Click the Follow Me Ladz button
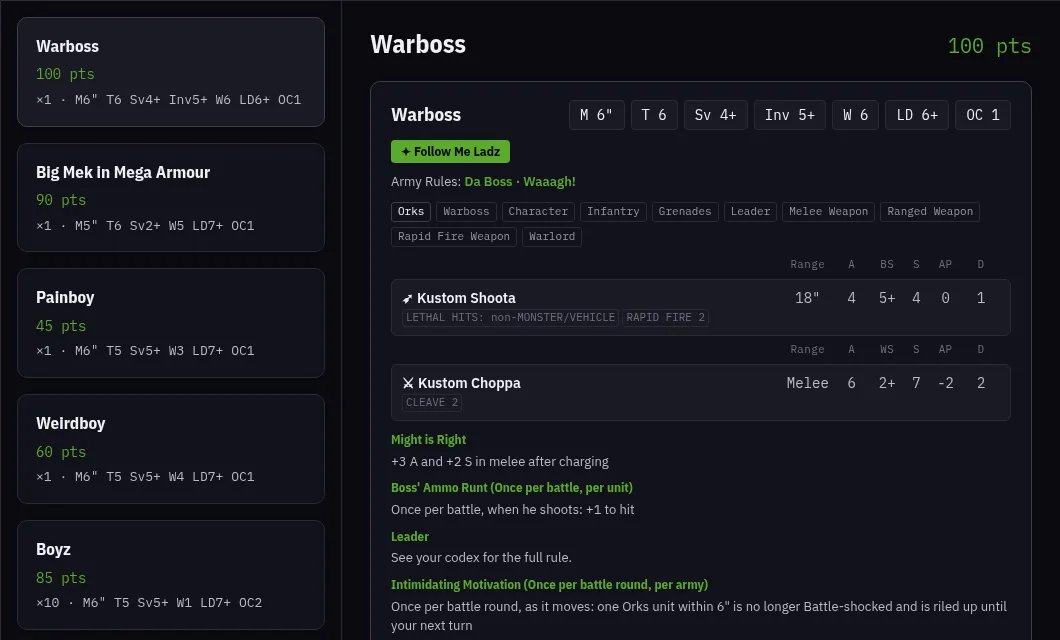This screenshot has width=1060, height=640. pos(450,151)
